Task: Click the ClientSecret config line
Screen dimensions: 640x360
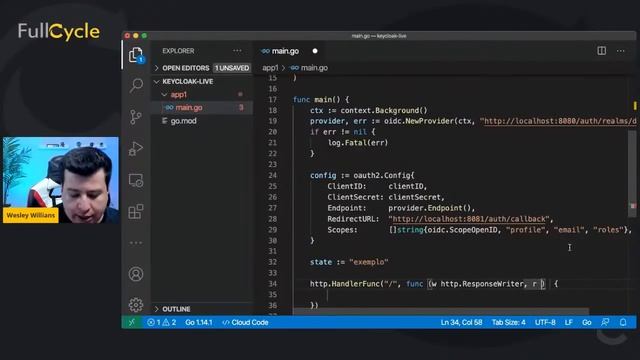Action: (386, 197)
